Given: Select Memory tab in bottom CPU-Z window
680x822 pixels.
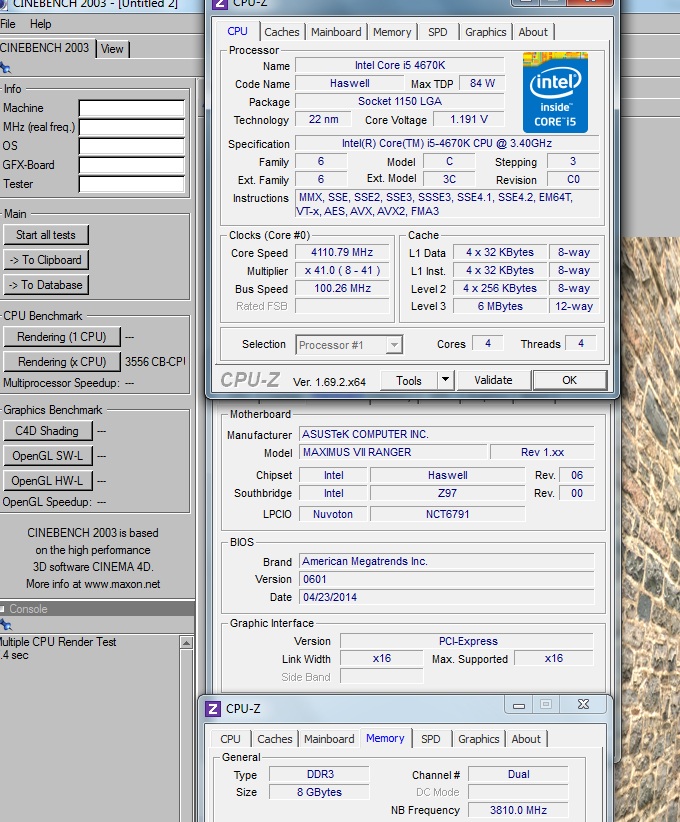Looking at the screenshot, I should point(385,738).
